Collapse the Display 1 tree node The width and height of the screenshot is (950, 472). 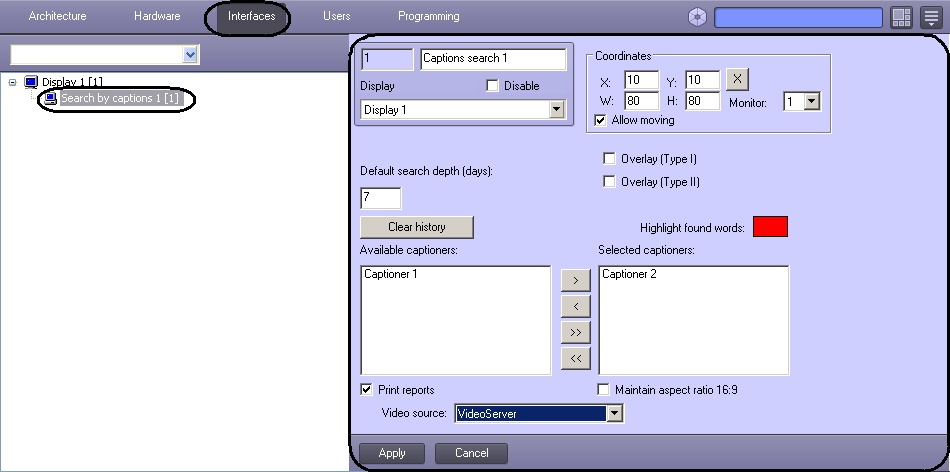tap(12, 82)
